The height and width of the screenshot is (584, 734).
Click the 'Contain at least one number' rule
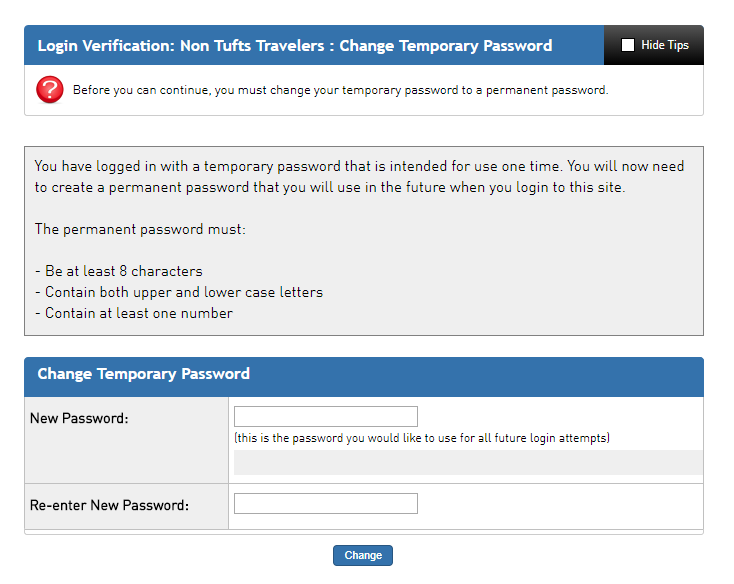click(134, 313)
